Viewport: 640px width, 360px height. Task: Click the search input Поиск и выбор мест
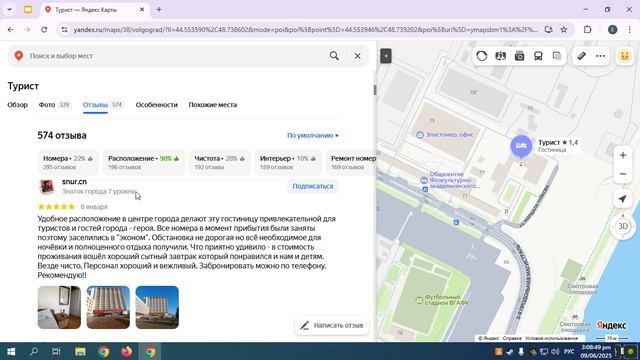tap(176, 56)
